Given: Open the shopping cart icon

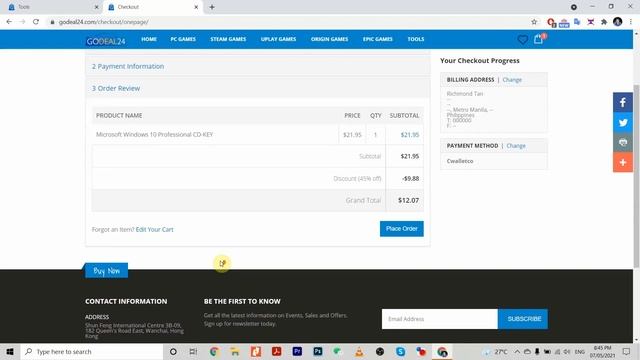Looking at the screenshot, I should [538, 39].
